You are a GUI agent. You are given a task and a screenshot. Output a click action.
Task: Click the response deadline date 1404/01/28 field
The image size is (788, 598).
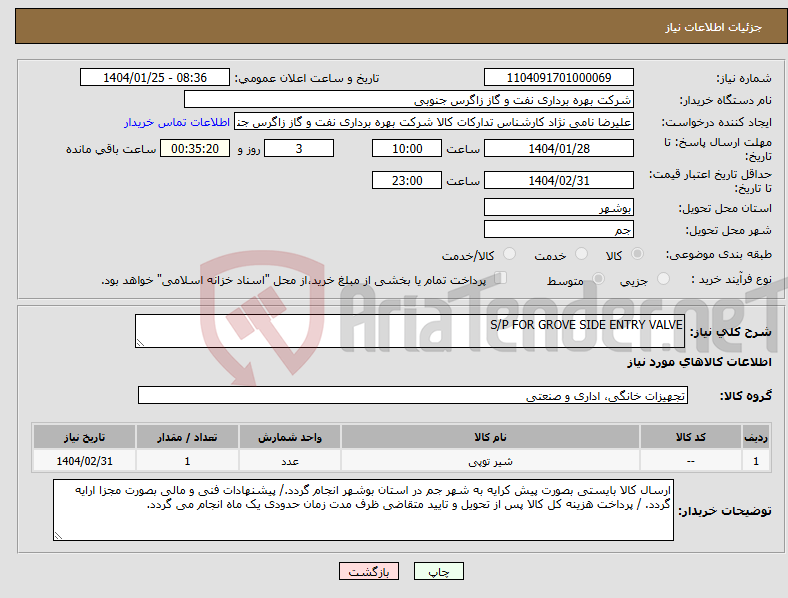[x=558, y=149]
